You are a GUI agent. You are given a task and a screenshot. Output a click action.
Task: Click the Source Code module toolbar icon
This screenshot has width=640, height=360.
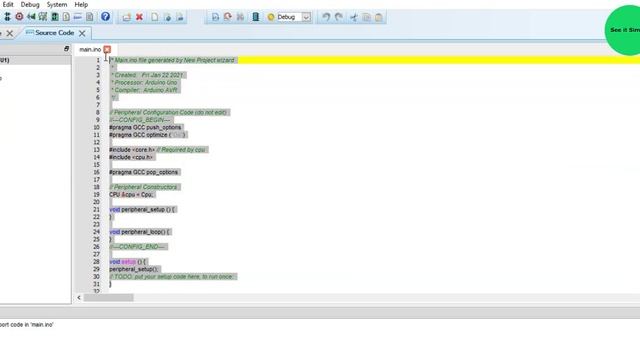pos(78,17)
